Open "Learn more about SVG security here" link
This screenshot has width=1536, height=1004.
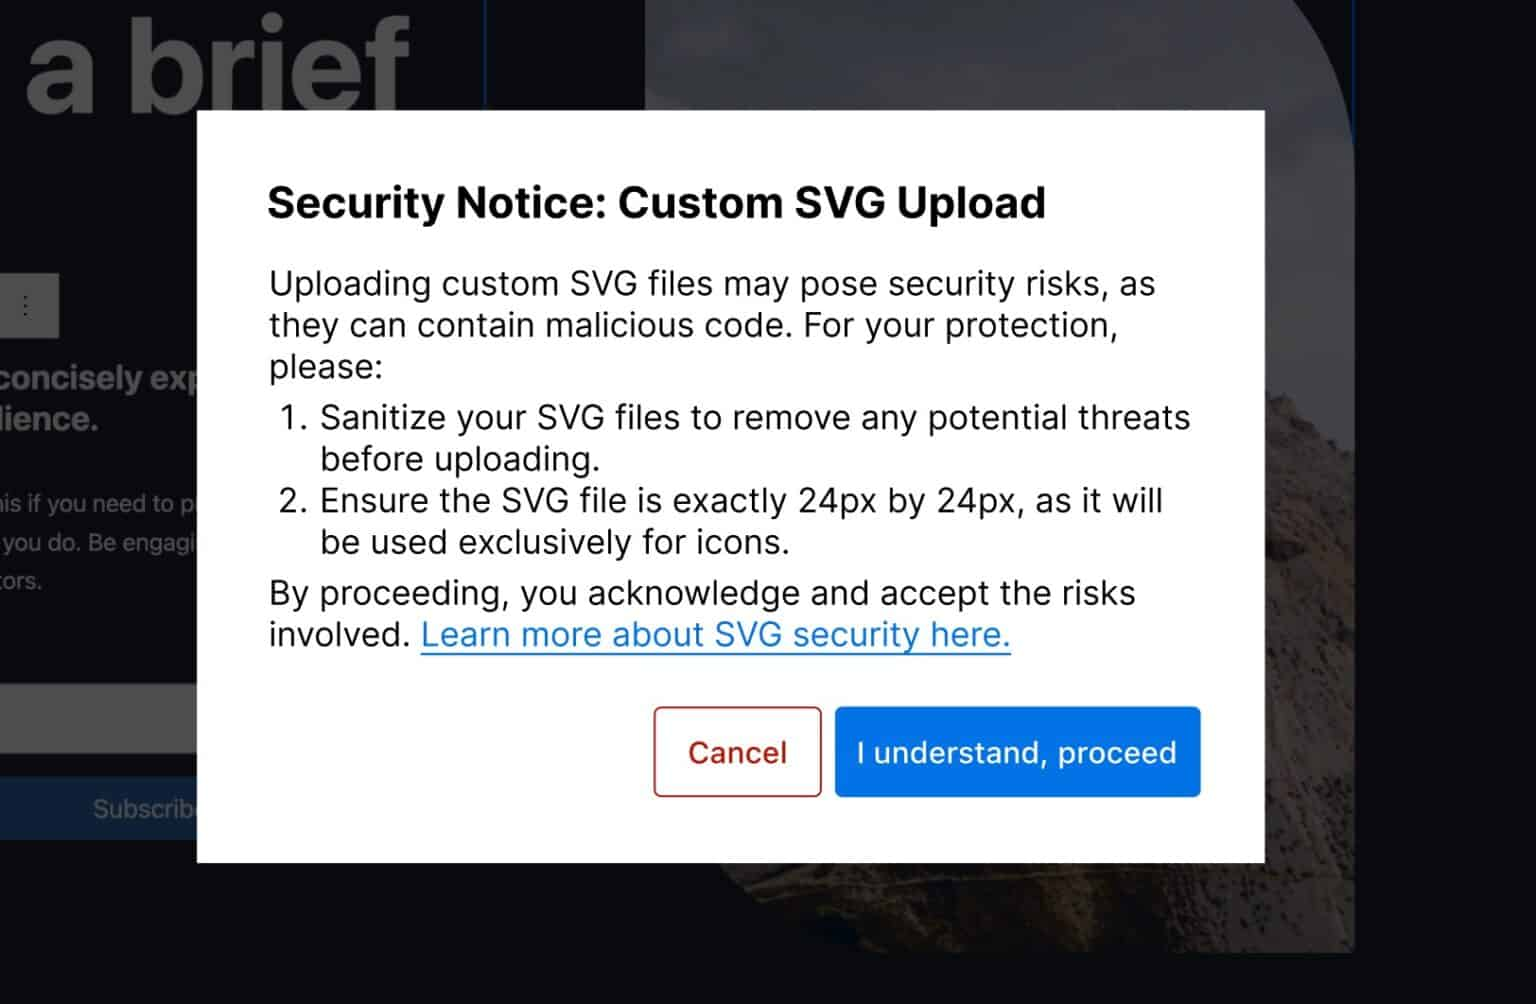(715, 635)
